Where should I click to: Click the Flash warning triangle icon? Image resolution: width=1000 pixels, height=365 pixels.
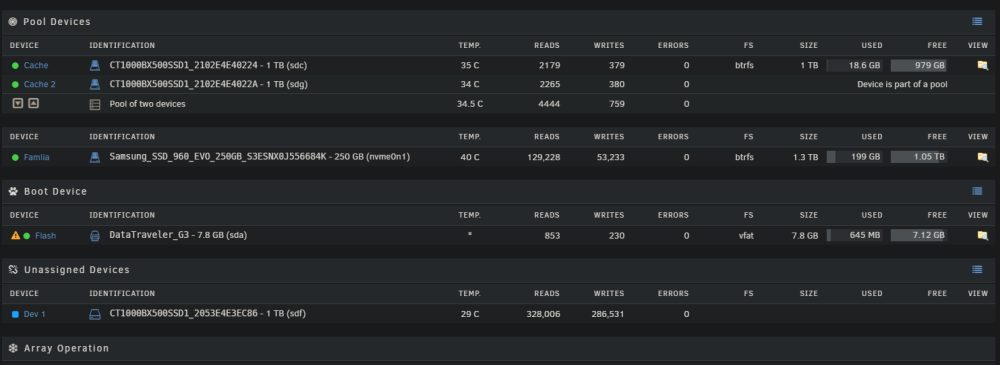[x=16, y=235]
